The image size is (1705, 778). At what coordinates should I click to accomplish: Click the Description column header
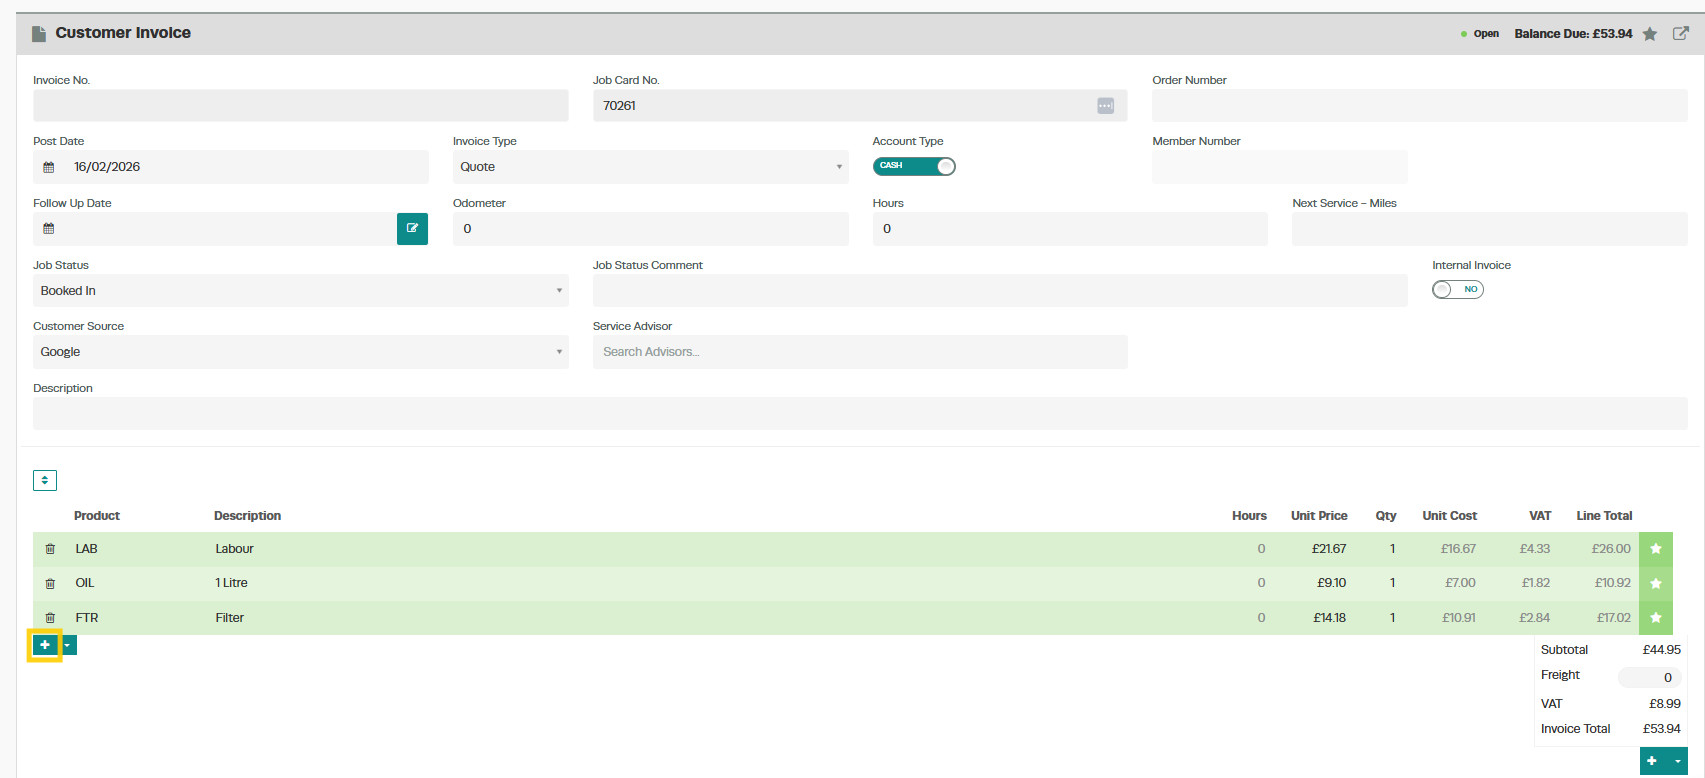[247, 516]
